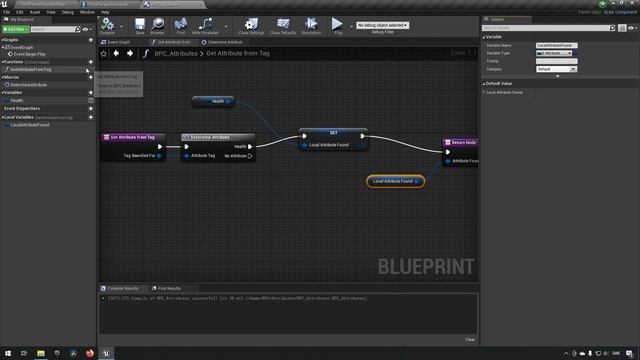Click the Find toolbar icon

pyautogui.click(x=180, y=25)
